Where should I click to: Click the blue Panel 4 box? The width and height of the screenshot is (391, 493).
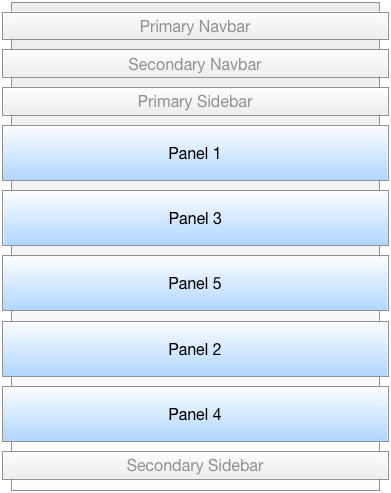pyautogui.click(x=195, y=414)
